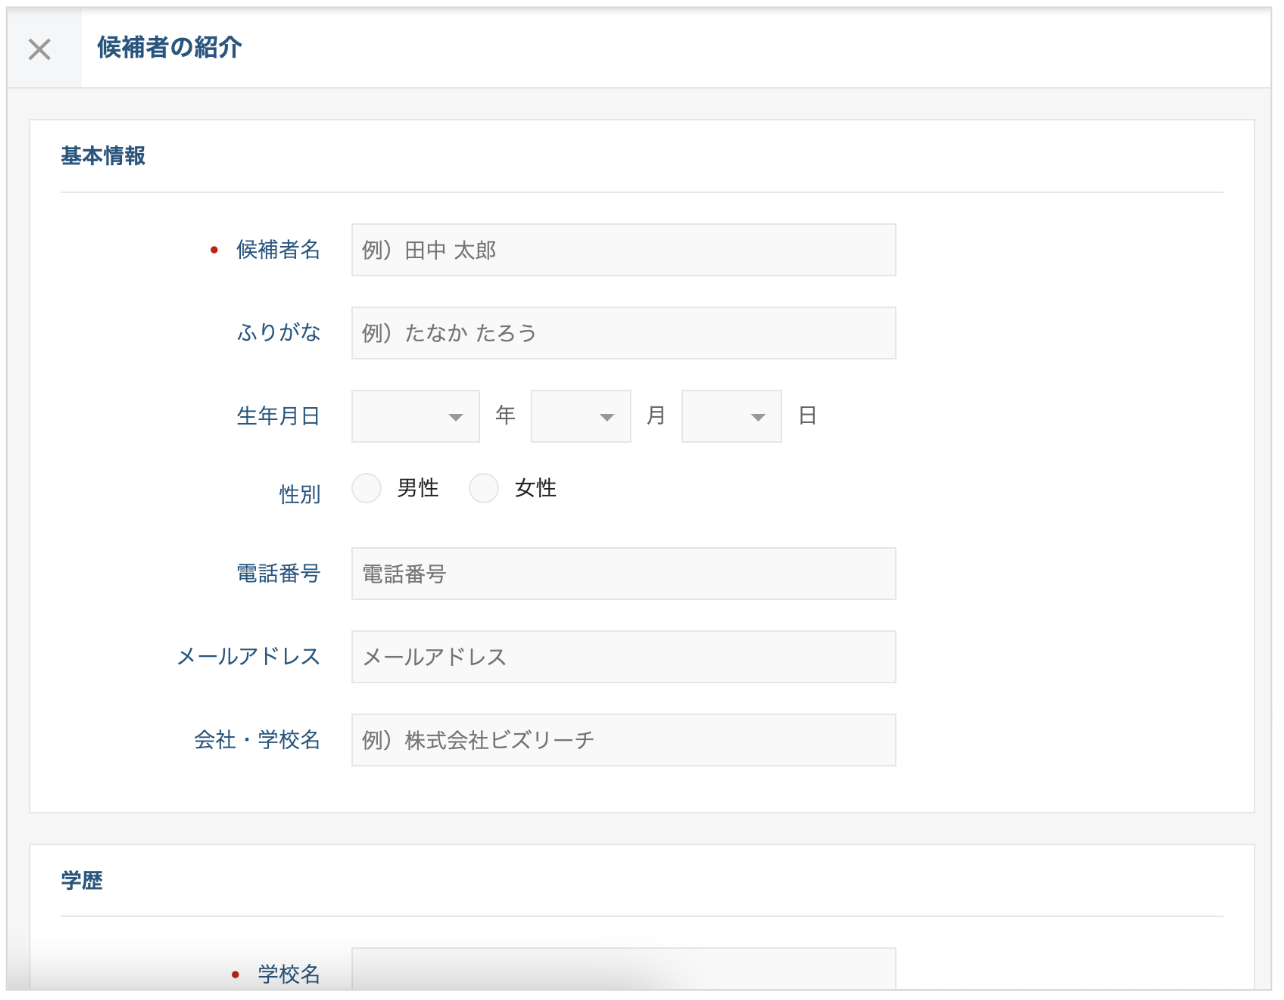This screenshot has height=1000, width=1284.
Task: Click the 候補者の紹介 title text
Action: 170,47
